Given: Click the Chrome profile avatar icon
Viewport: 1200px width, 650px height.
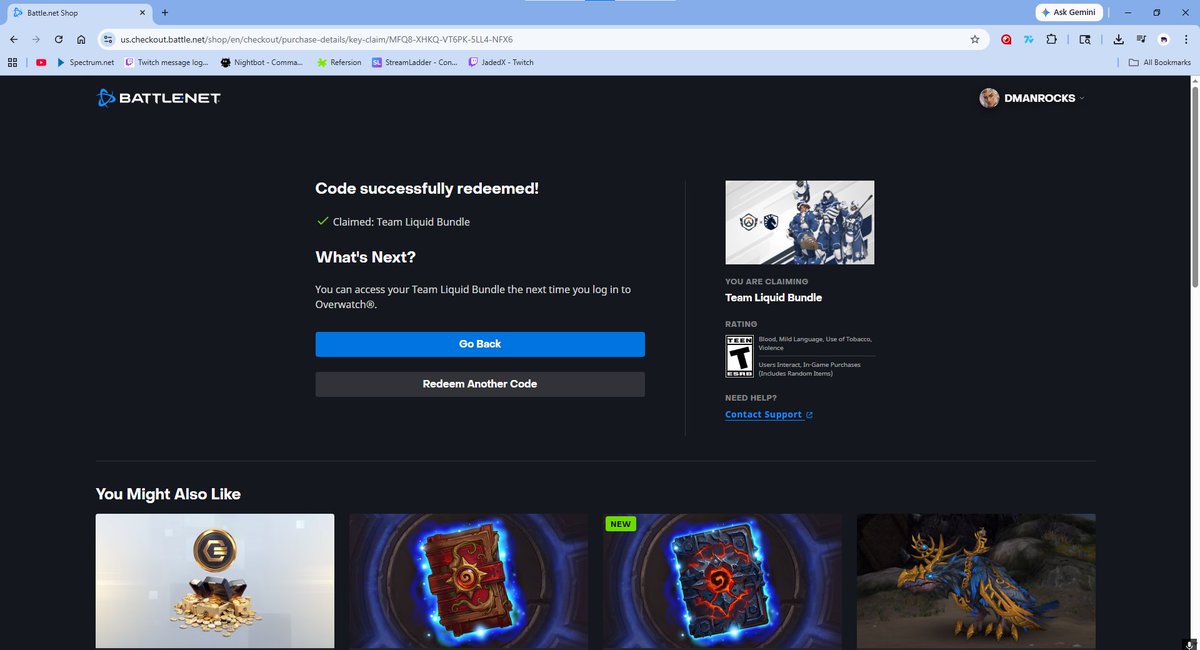Looking at the screenshot, I should pos(1164,39).
